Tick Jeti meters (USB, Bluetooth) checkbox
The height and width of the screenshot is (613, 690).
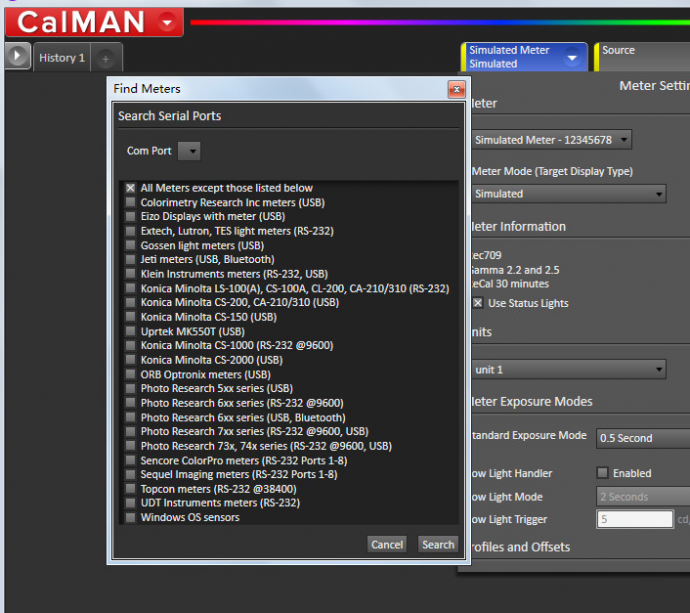pyautogui.click(x=130, y=260)
